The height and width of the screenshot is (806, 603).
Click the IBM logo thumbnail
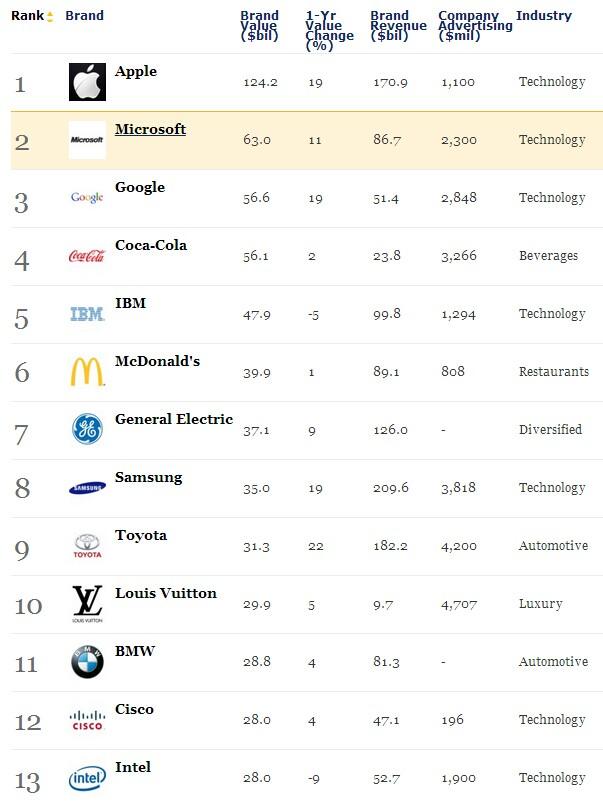click(x=87, y=314)
